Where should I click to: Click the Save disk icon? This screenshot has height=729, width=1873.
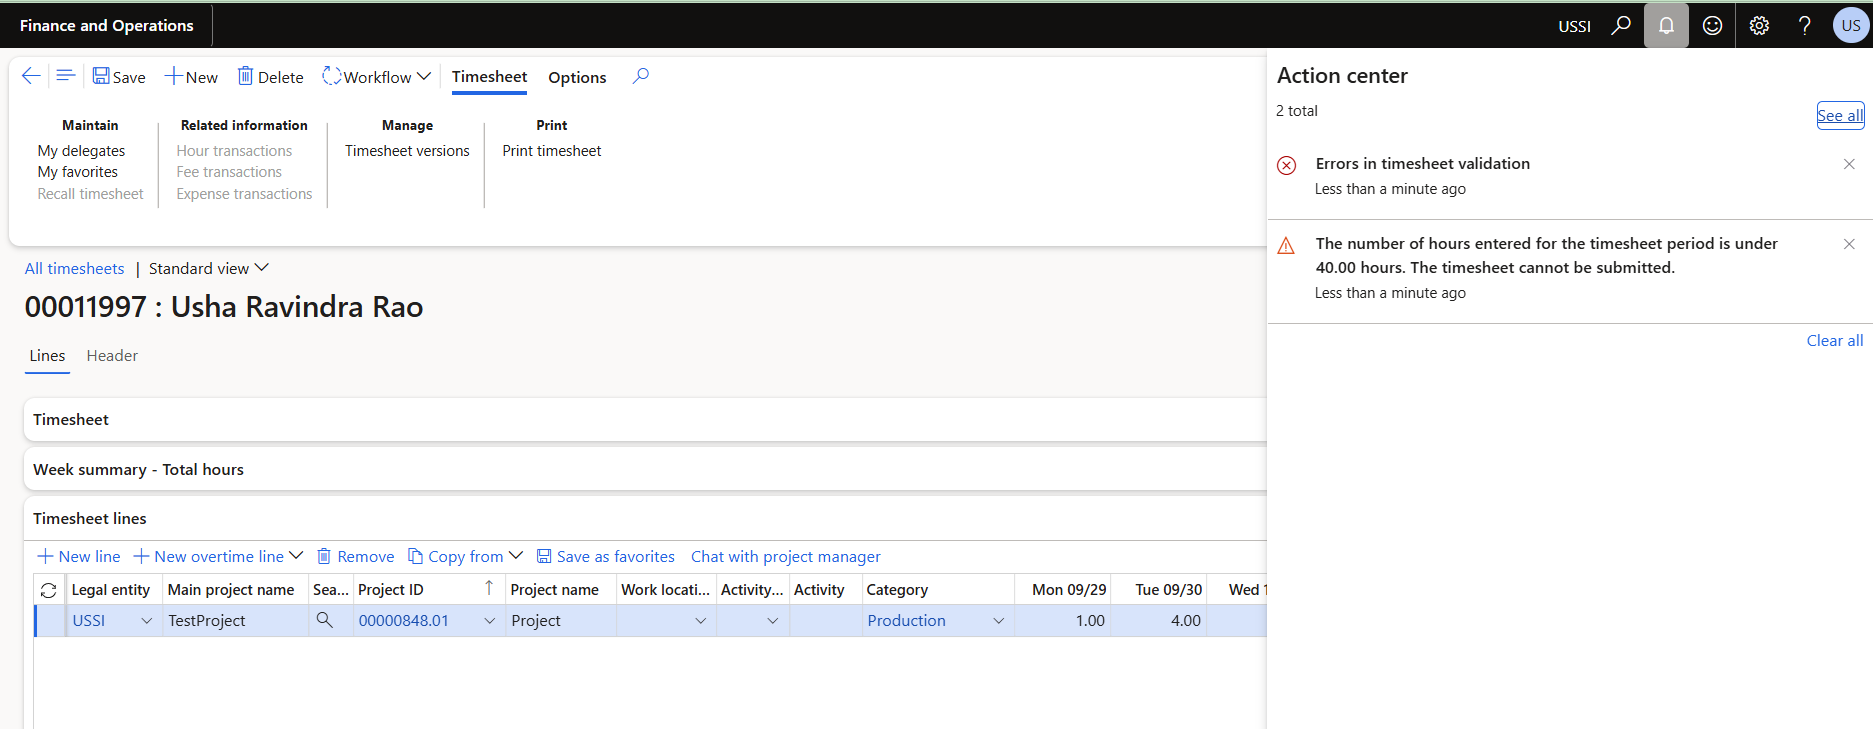(101, 76)
